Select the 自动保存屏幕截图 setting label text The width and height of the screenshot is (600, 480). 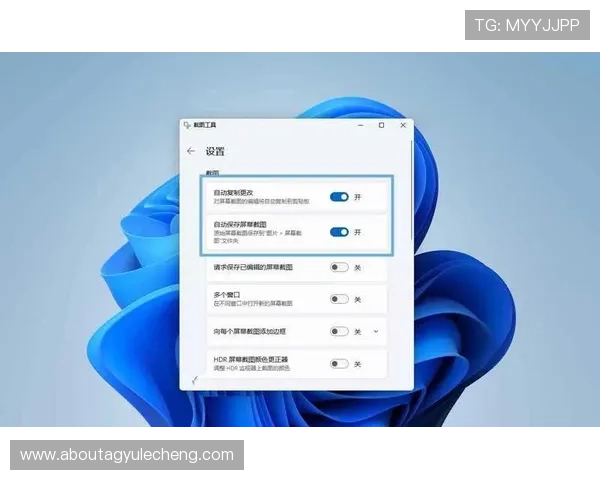click(x=240, y=225)
